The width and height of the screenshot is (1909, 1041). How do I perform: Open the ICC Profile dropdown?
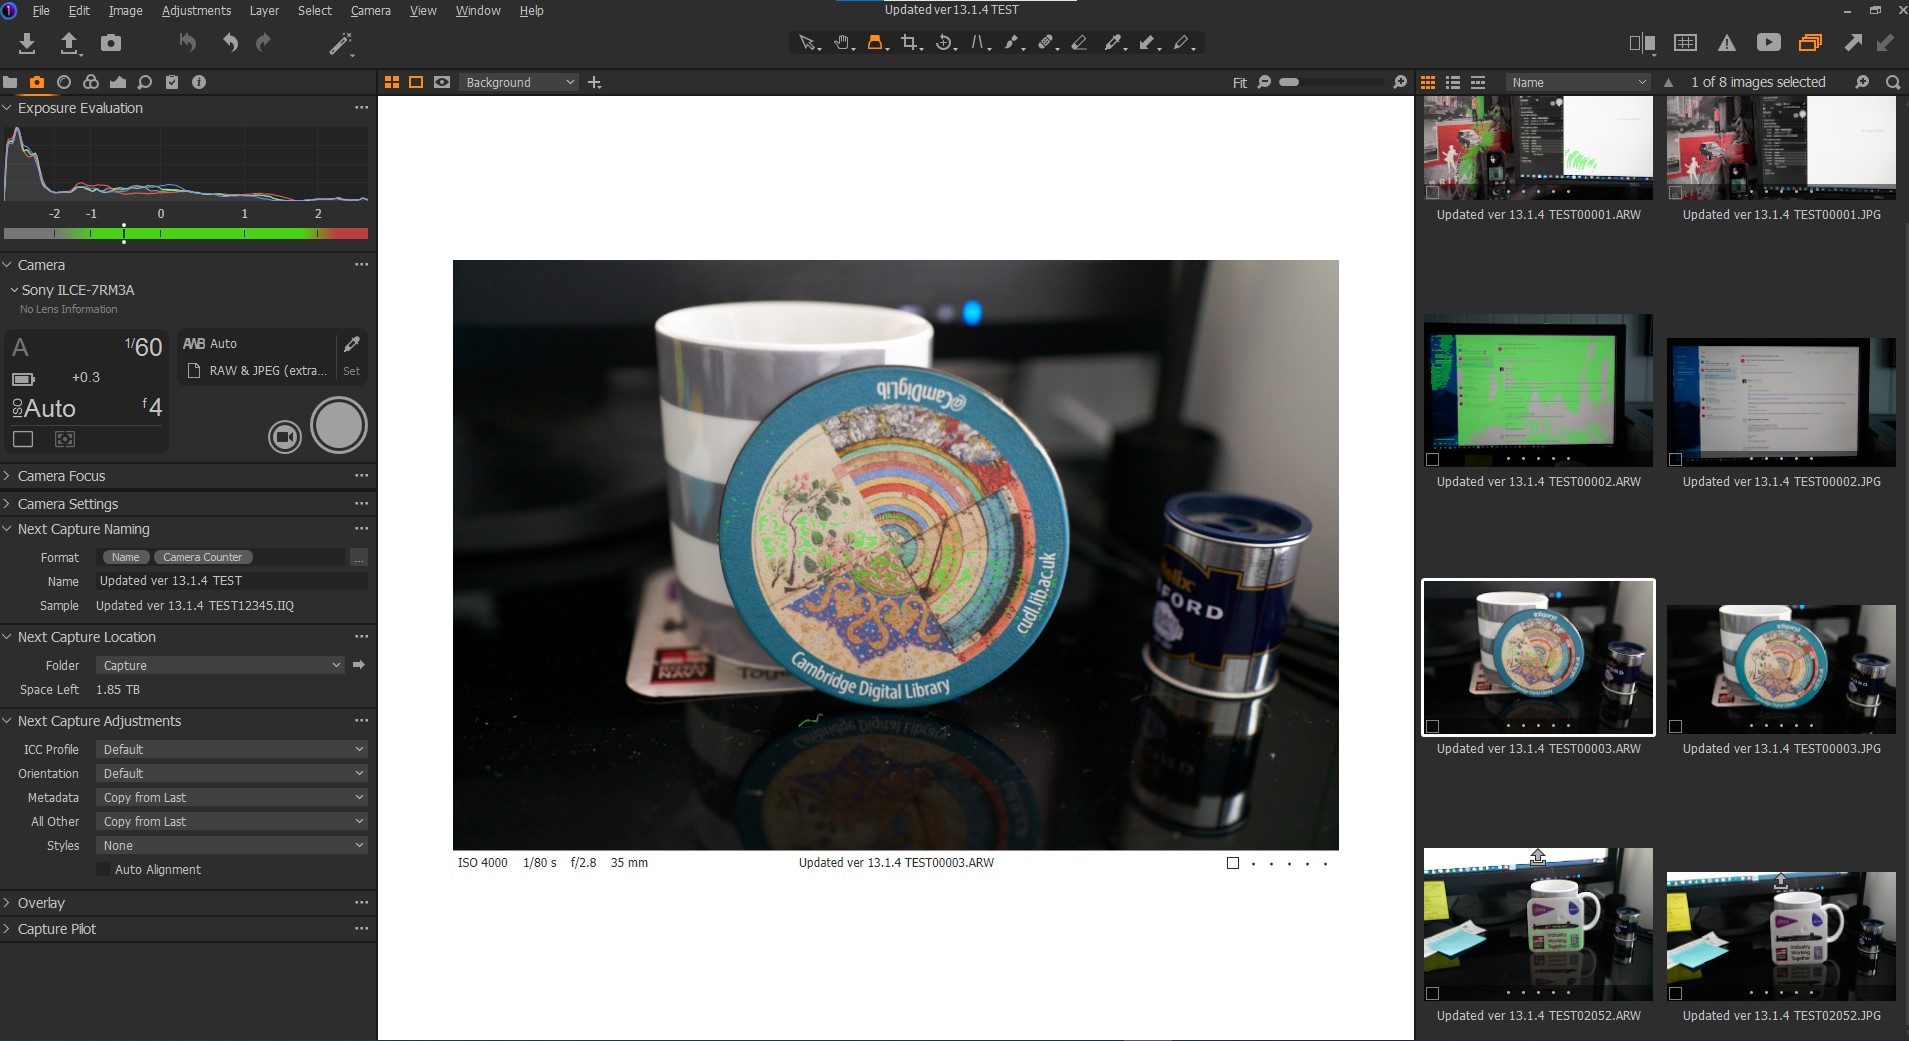231,750
